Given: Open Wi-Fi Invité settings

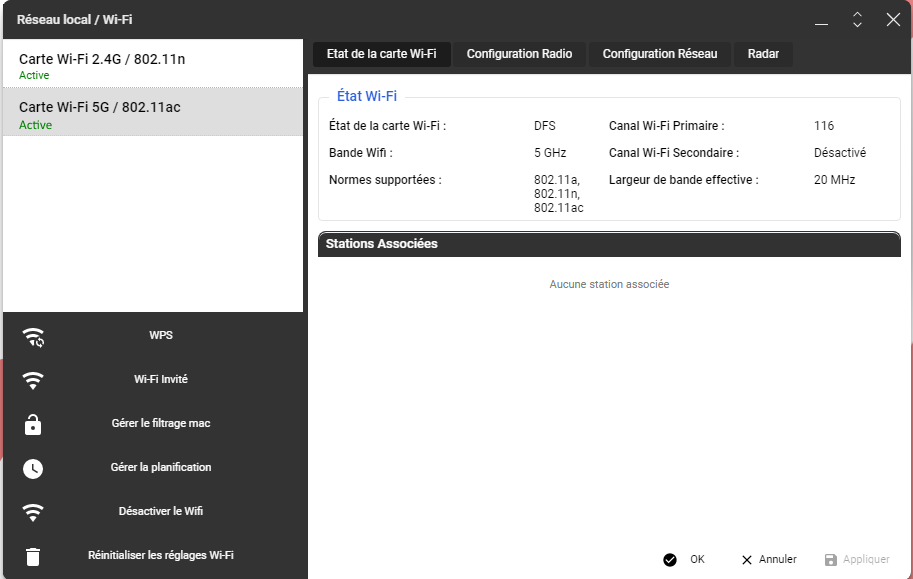Looking at the screenshot, I should (161, 379).
